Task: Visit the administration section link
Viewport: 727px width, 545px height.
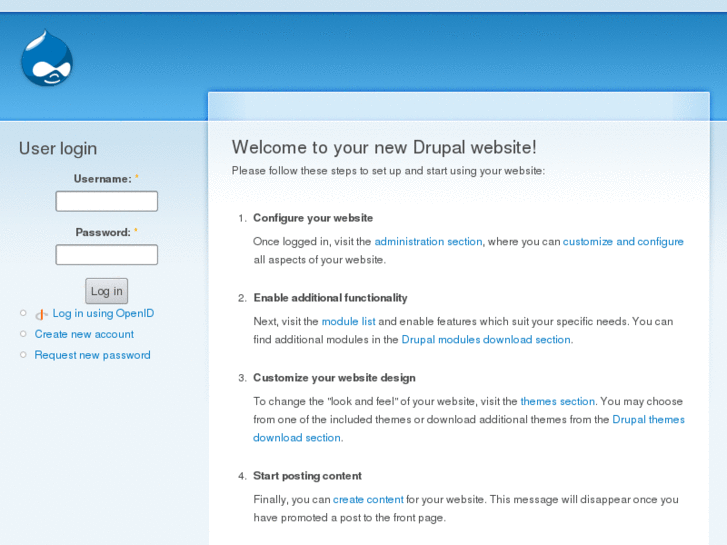Action: pyautogui.click(x=428, y=242)
